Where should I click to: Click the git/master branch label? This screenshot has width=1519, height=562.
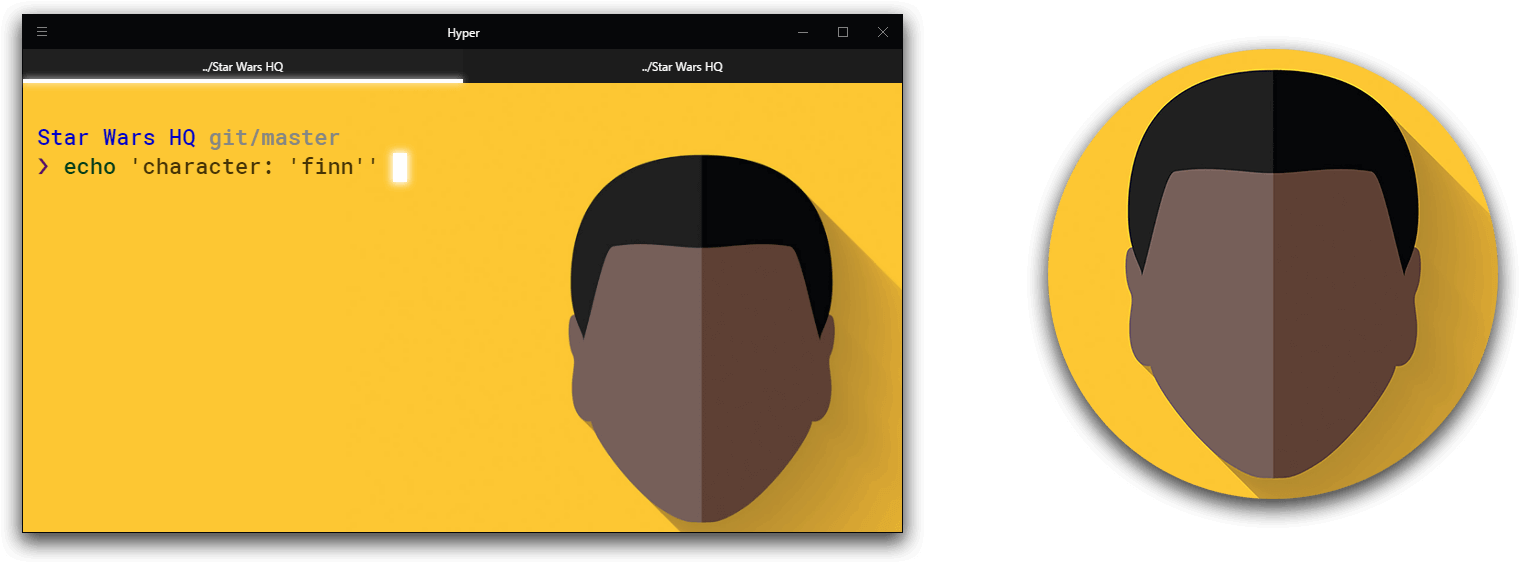coord(274,138)
